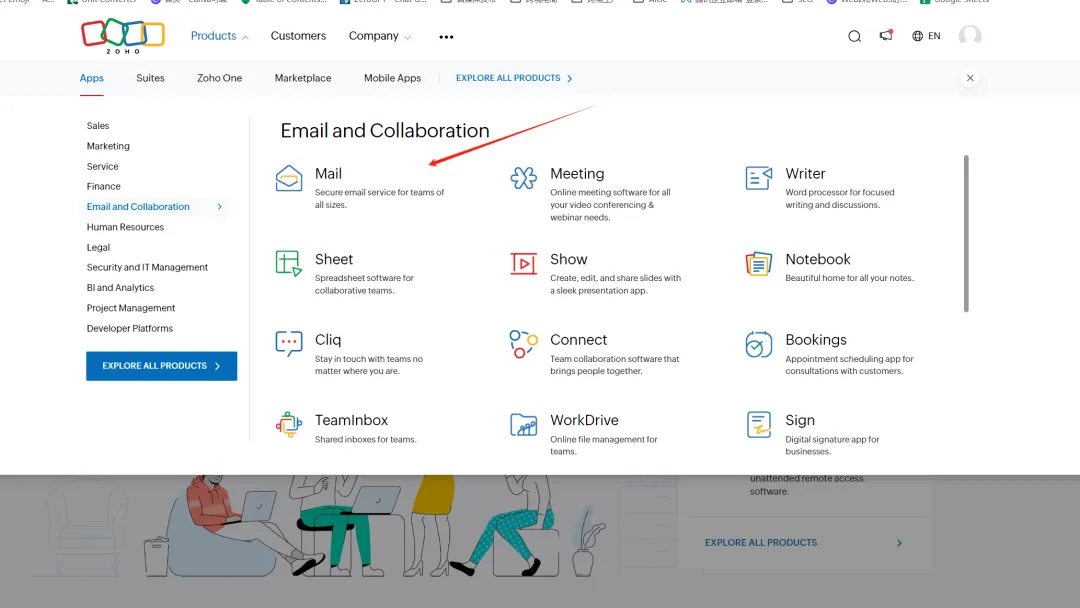Click the Zoho Connect icon
The image size is (1080, 608).
point(524,344)
